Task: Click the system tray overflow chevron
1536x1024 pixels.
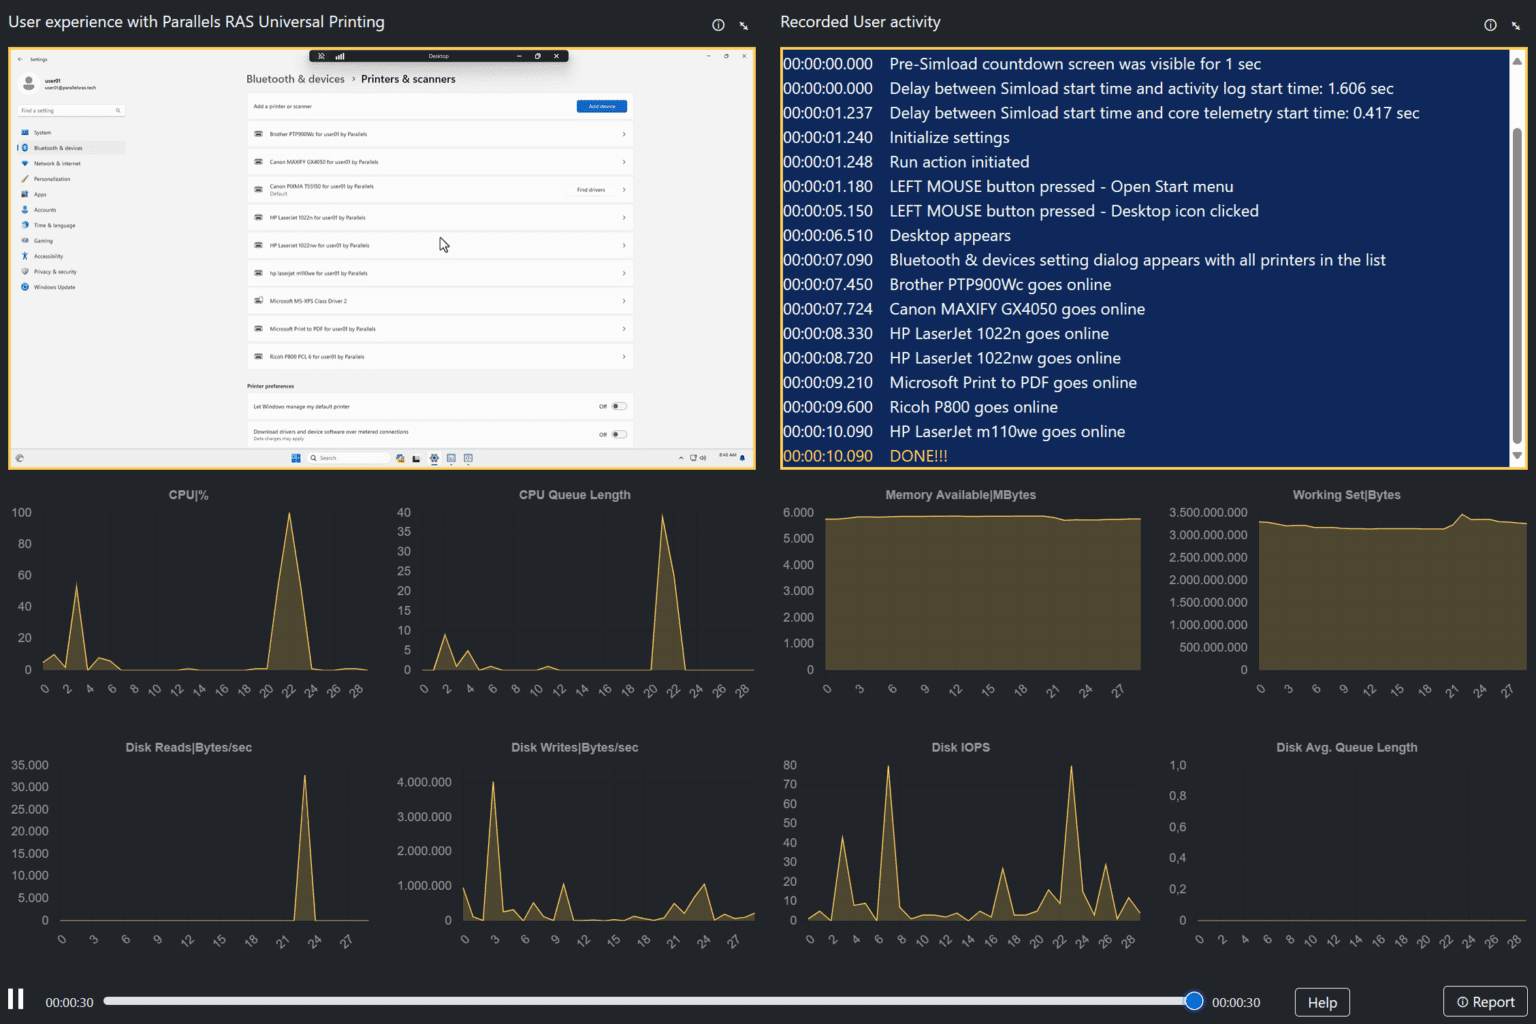Action: tap(681, 458)
